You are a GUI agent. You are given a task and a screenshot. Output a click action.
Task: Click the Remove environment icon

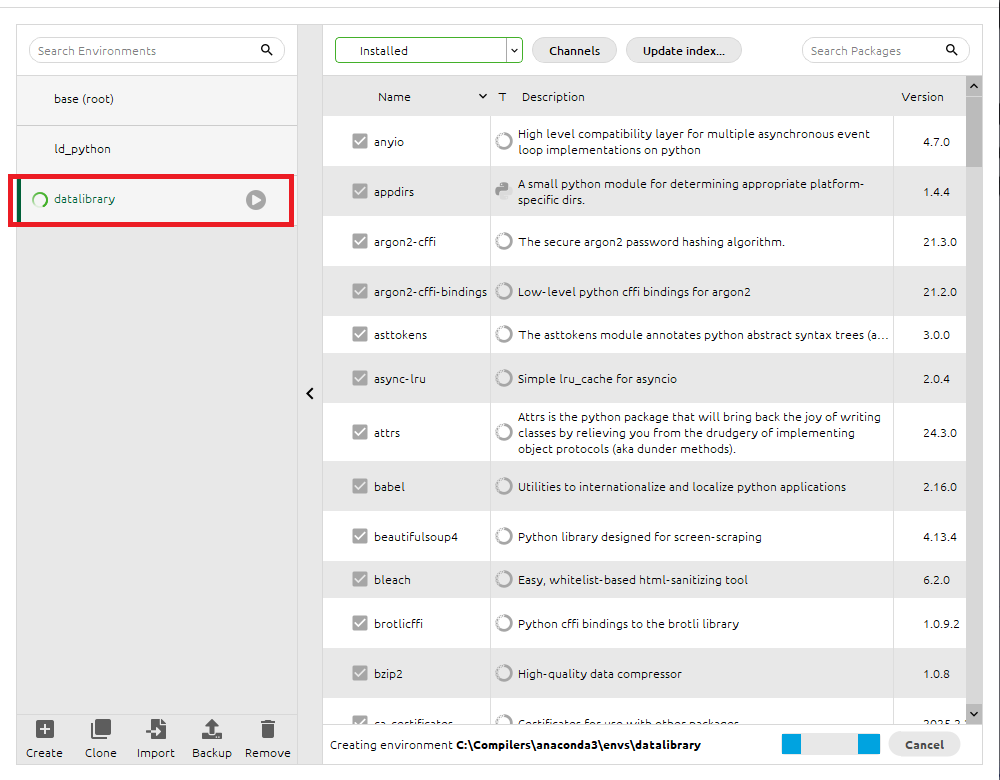pos(267,729)
